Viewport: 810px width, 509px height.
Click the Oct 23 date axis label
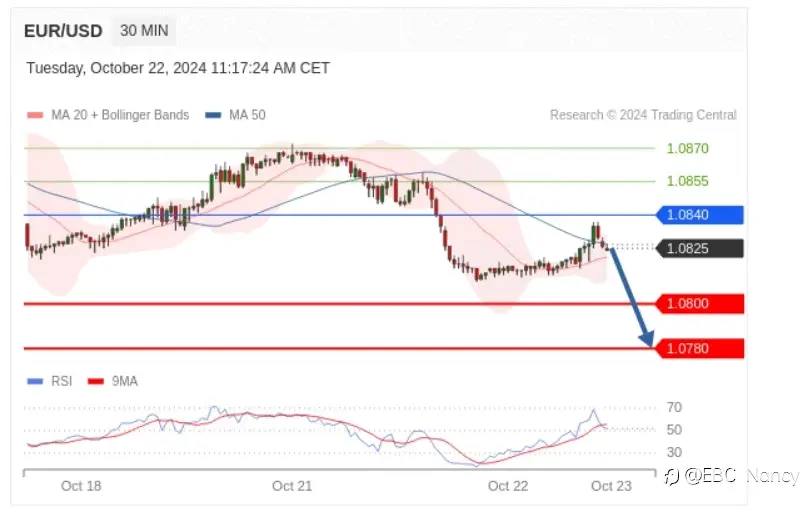(x=611, y=486)
